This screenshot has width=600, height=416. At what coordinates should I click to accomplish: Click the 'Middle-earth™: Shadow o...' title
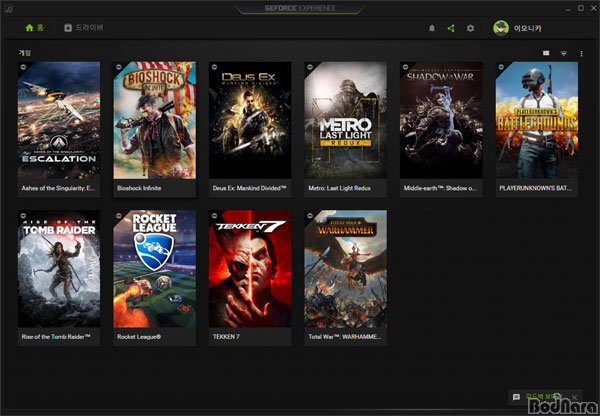pyautogui.click(x=440, y=188)
